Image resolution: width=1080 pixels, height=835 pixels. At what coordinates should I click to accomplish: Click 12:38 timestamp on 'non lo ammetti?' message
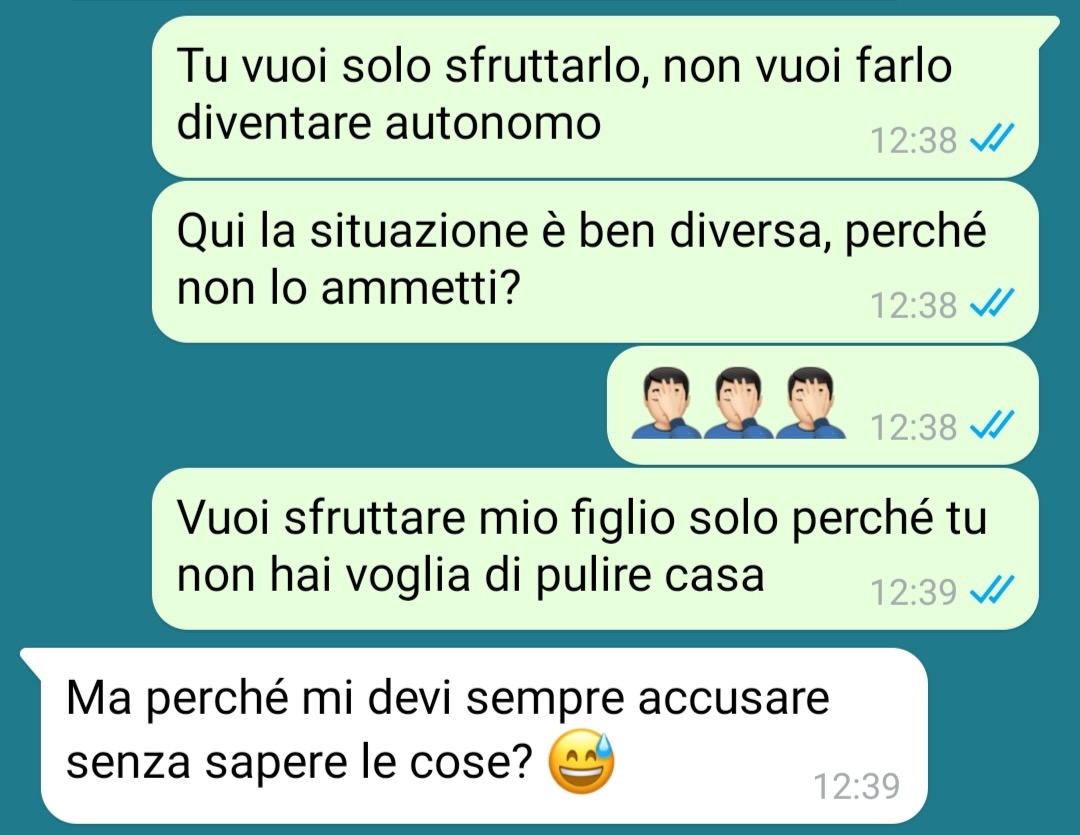pos(913,304)
